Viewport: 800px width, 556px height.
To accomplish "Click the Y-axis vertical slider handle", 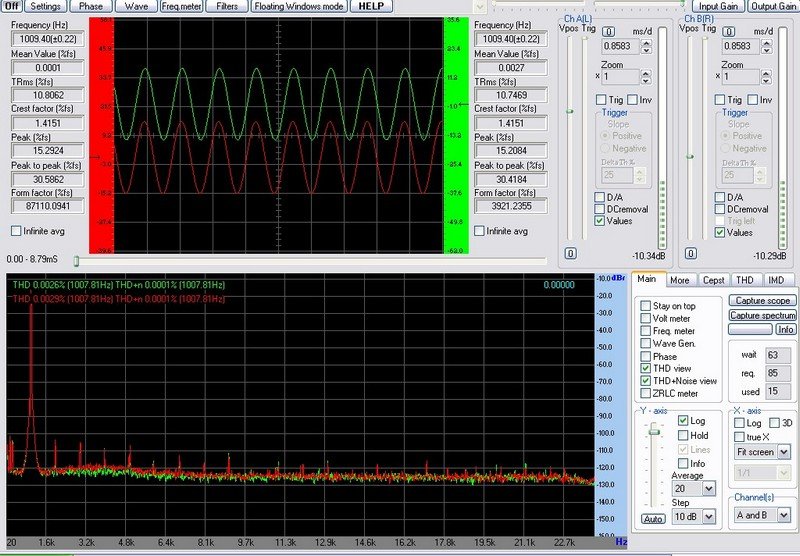I will pyautogui.click(x=653, y=430).
